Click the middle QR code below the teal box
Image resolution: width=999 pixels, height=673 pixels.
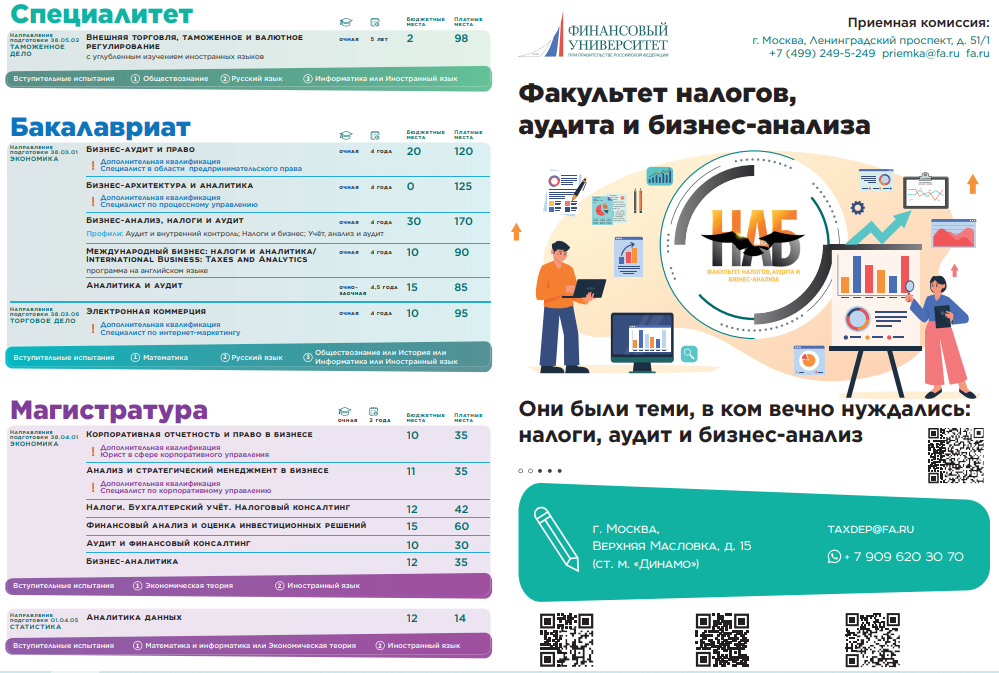722,640
